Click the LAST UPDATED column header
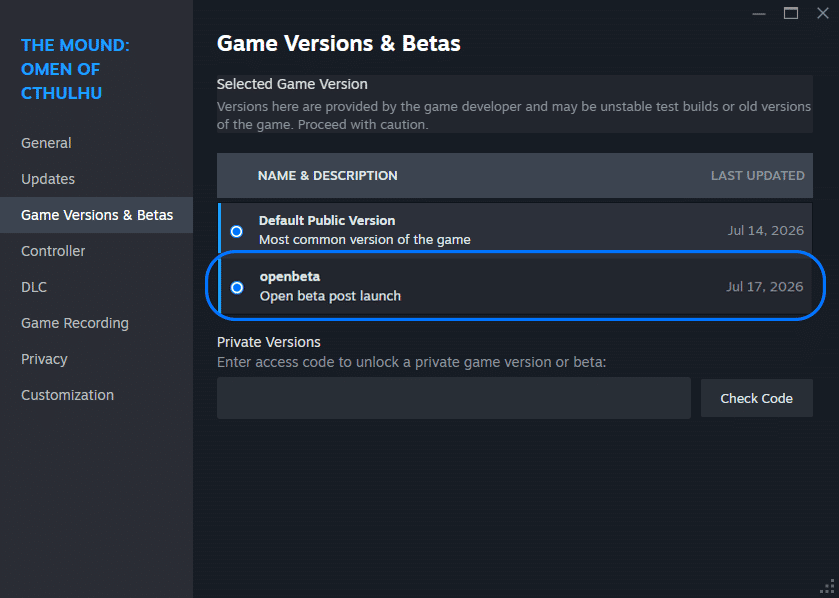Image resolution: width=839 pixels, height=598 pixels. tap(758, 176)
